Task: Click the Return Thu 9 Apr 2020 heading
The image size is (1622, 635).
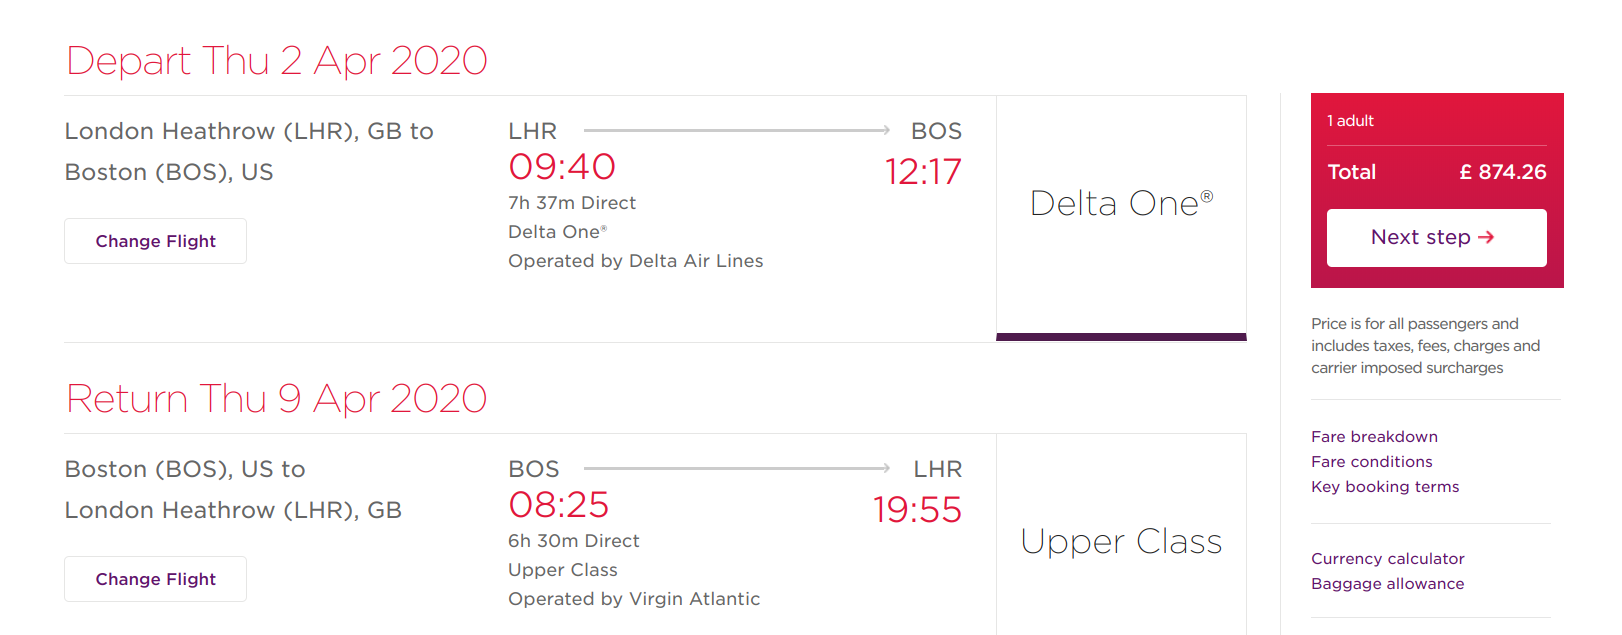Action: point(277,399)
